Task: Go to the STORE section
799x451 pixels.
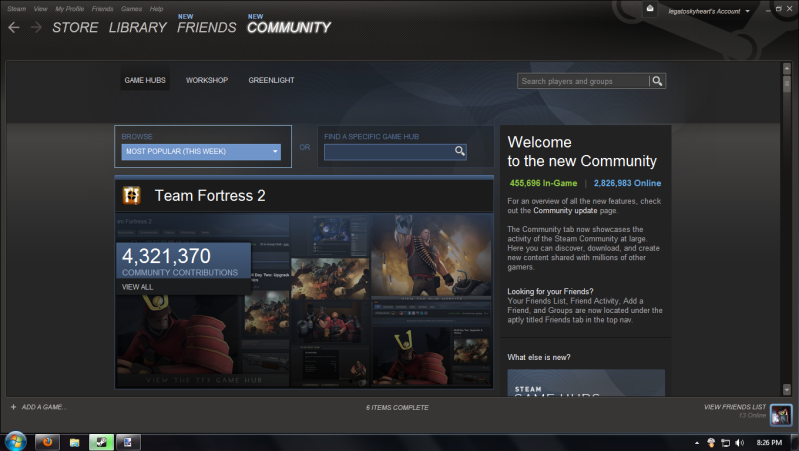Action: coord(75,28)
